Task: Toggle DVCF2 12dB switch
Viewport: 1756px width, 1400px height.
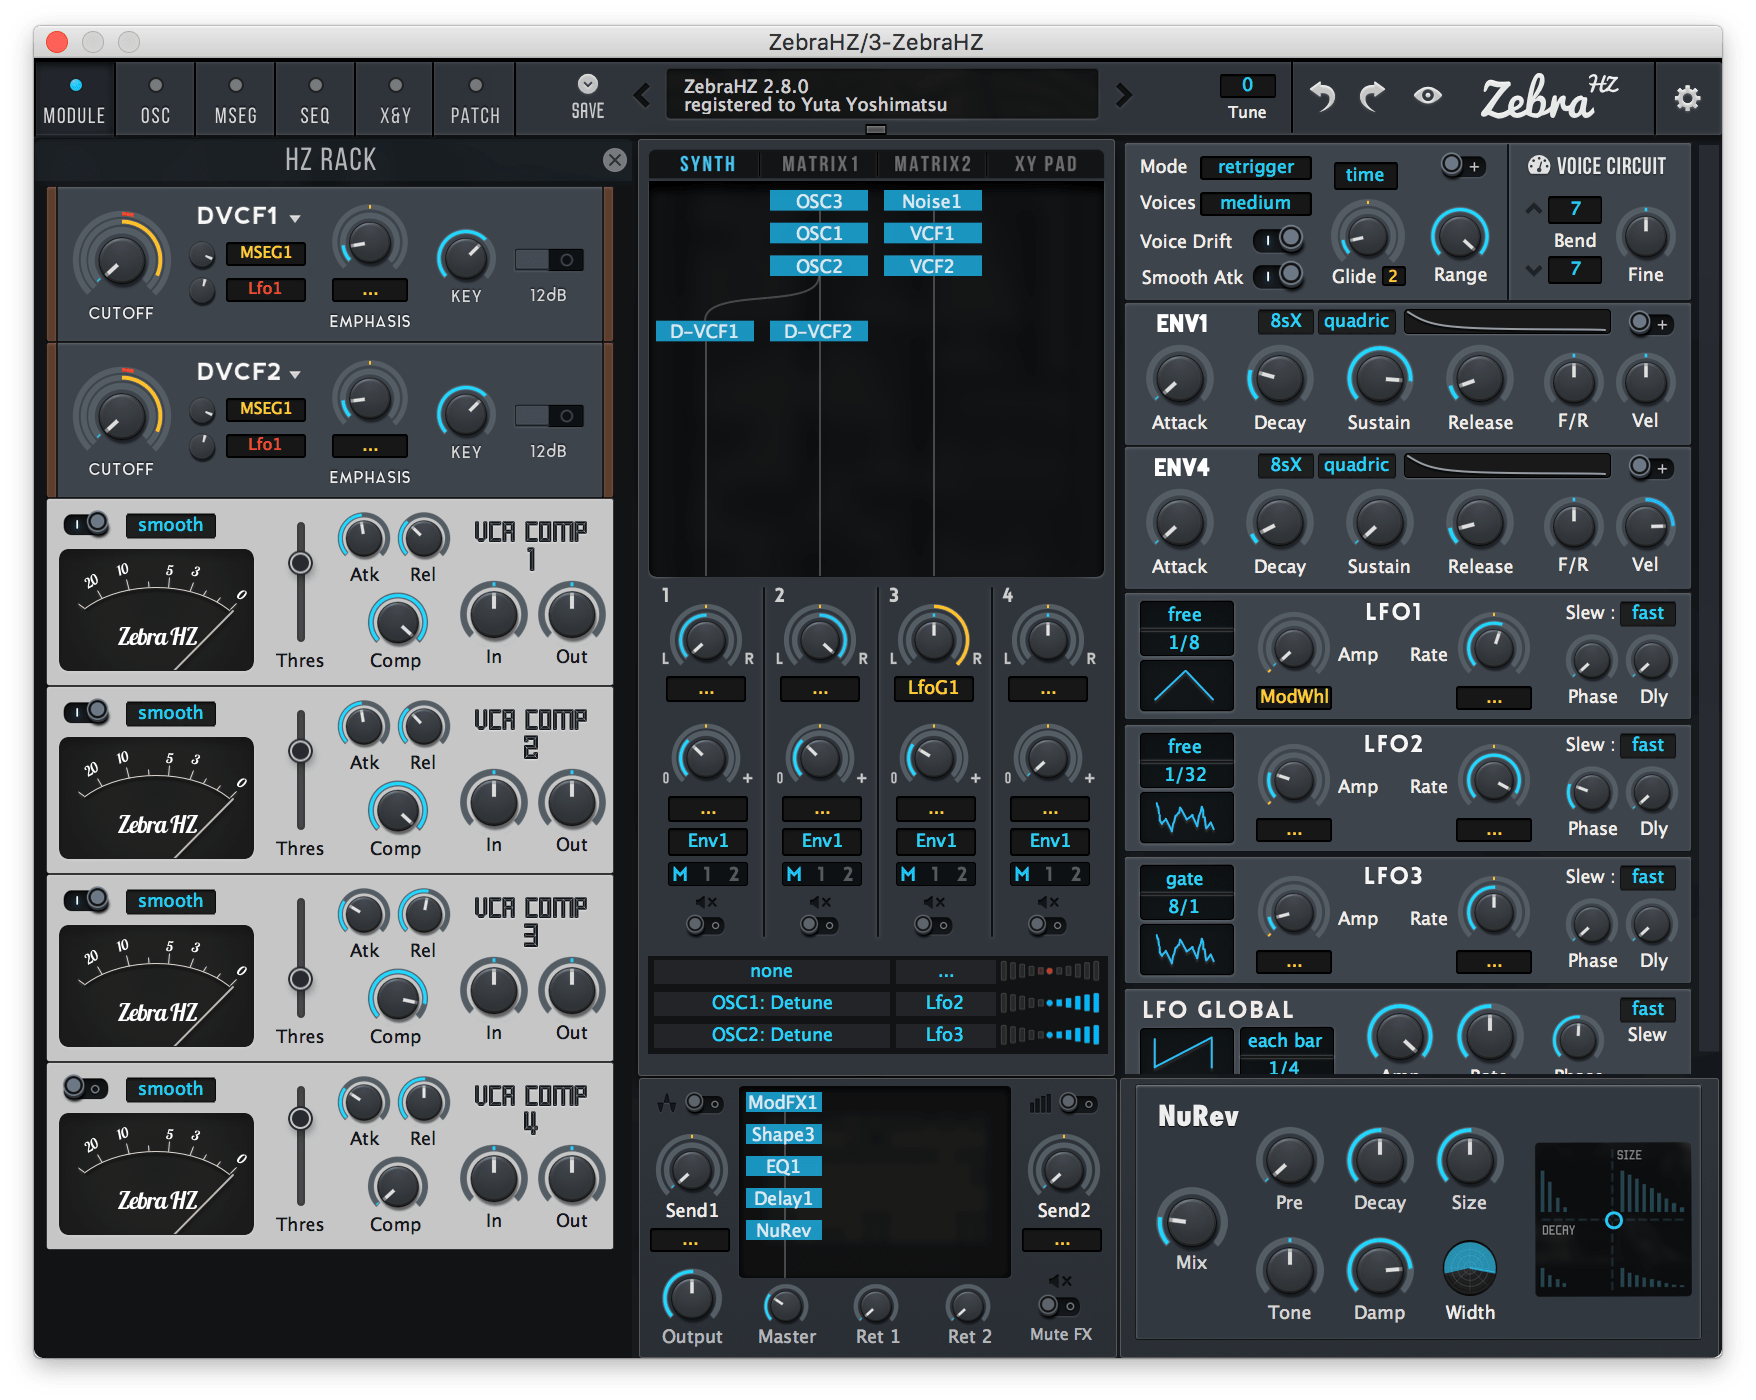Action: (x=549, y=416)
